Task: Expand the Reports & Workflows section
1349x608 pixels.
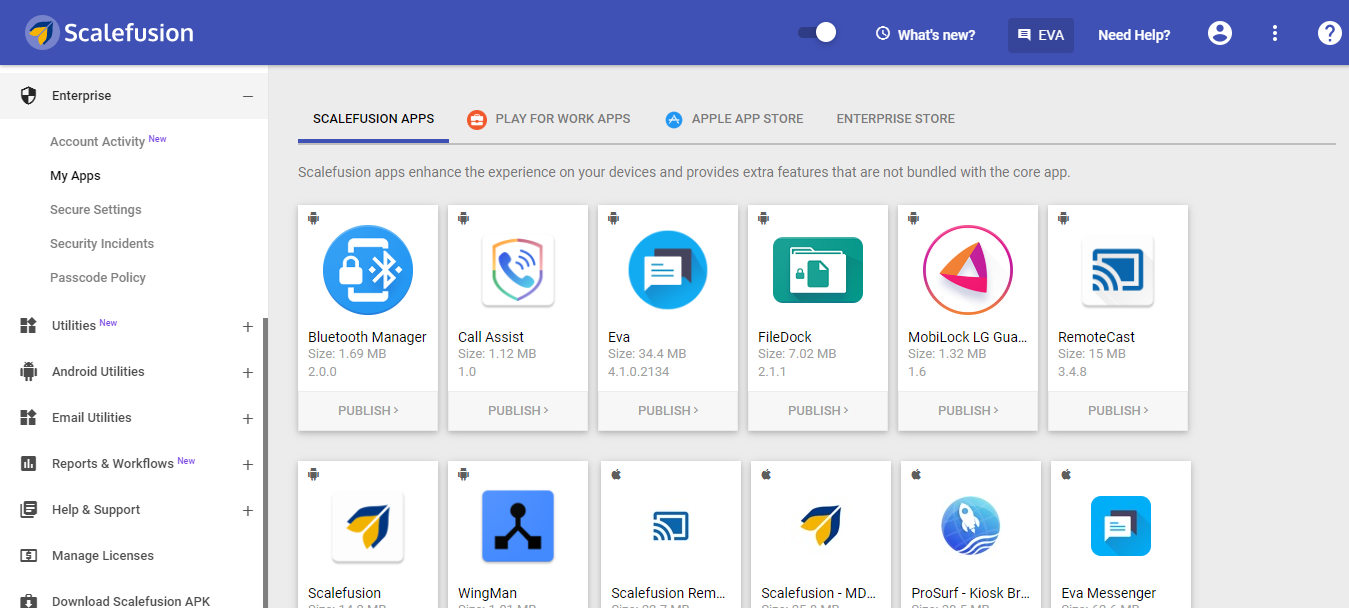Action: tap(248, 464)
